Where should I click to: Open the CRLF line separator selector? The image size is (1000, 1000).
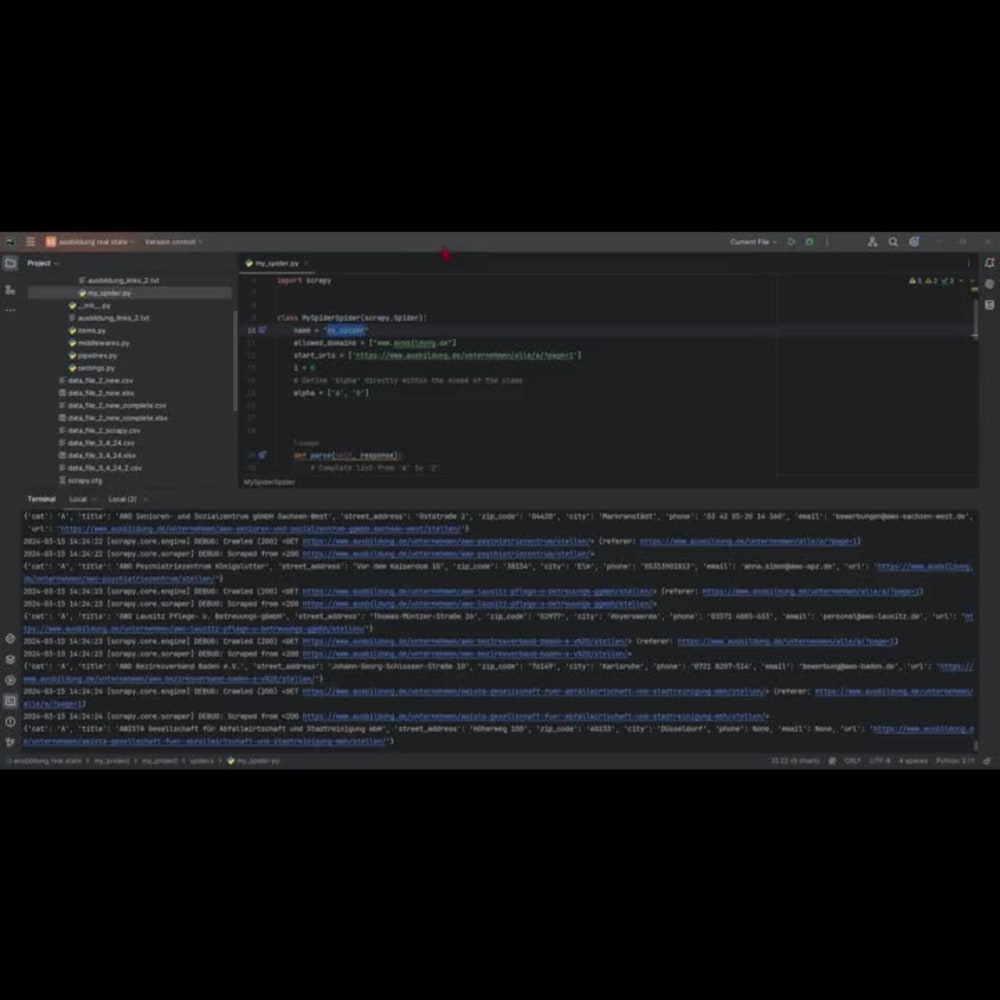click(x=852, y=761)
